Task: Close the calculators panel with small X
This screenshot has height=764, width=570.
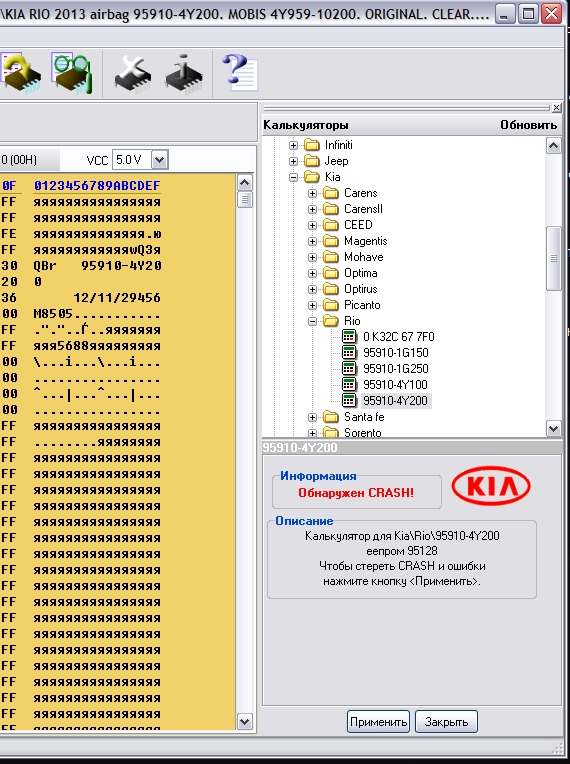Action: tap(556, 108)
